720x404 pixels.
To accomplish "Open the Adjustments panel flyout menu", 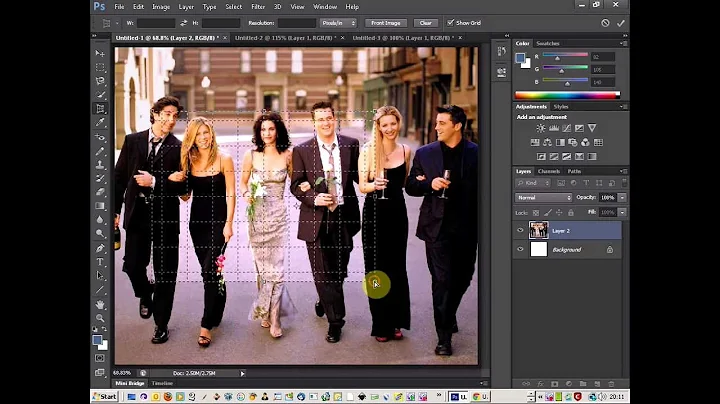I will pos(624,107).
